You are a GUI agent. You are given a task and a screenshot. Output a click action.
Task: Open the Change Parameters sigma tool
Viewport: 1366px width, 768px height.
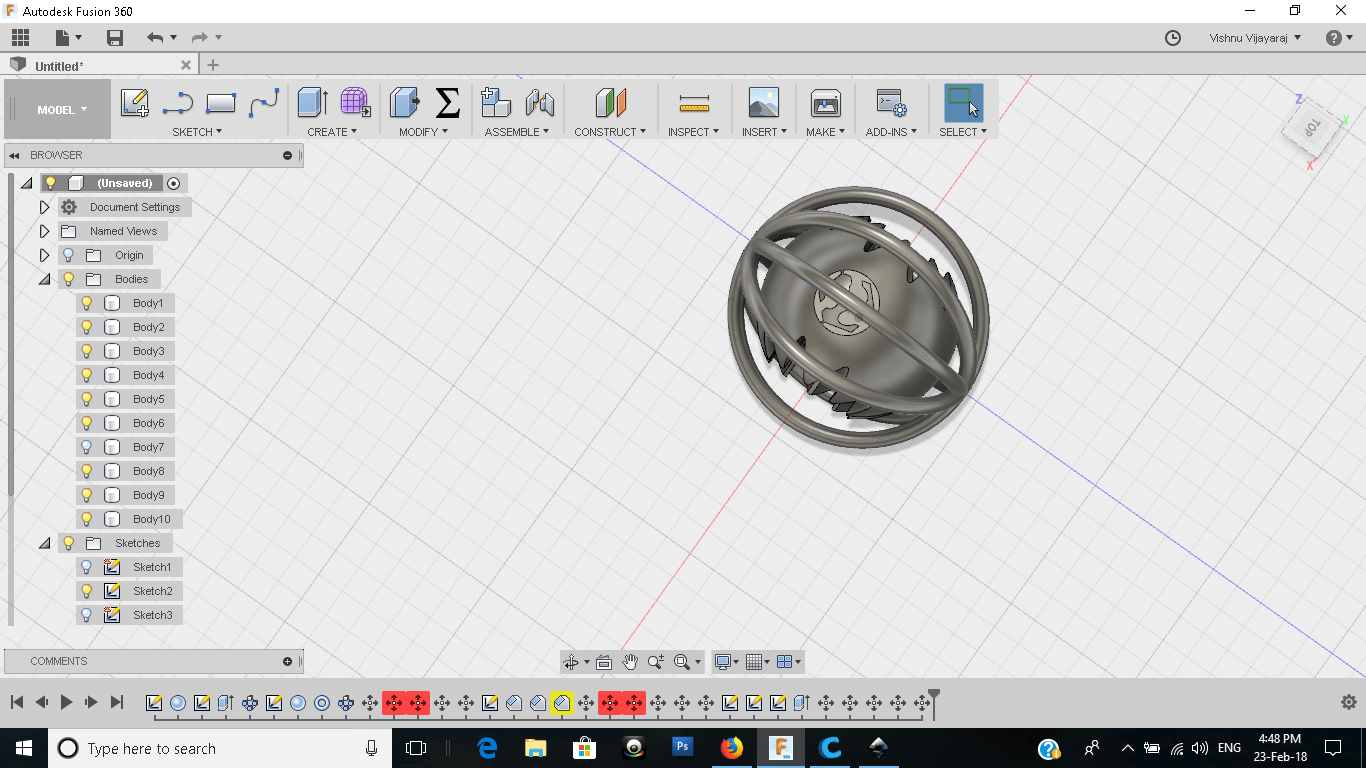tap(447, 102)
